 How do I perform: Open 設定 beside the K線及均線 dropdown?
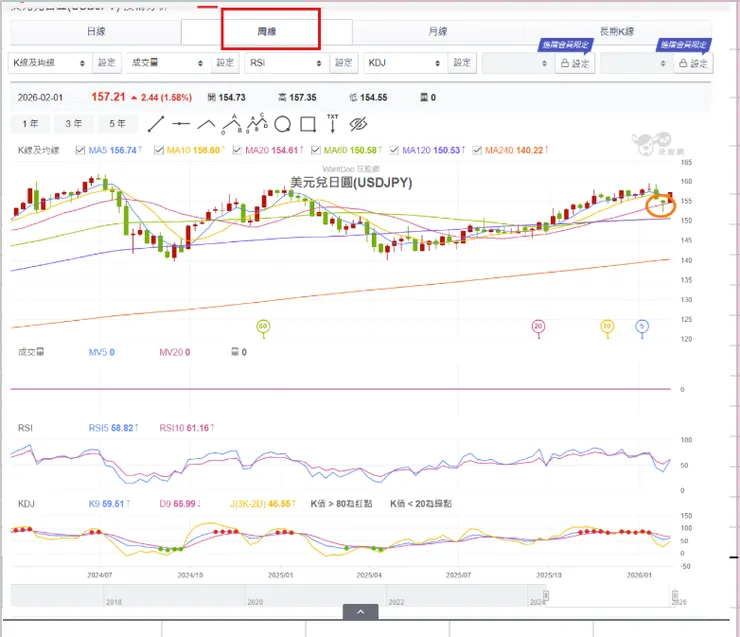point(107,63)
